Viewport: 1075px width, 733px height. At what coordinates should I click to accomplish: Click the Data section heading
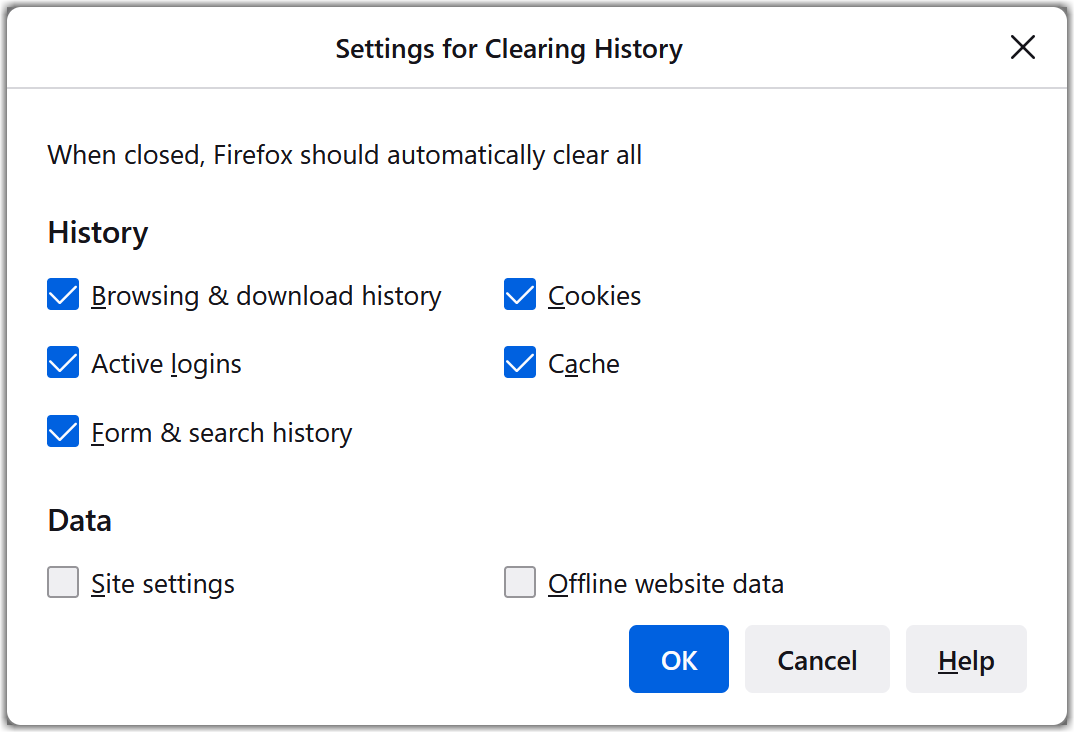[x=79, y=520]
